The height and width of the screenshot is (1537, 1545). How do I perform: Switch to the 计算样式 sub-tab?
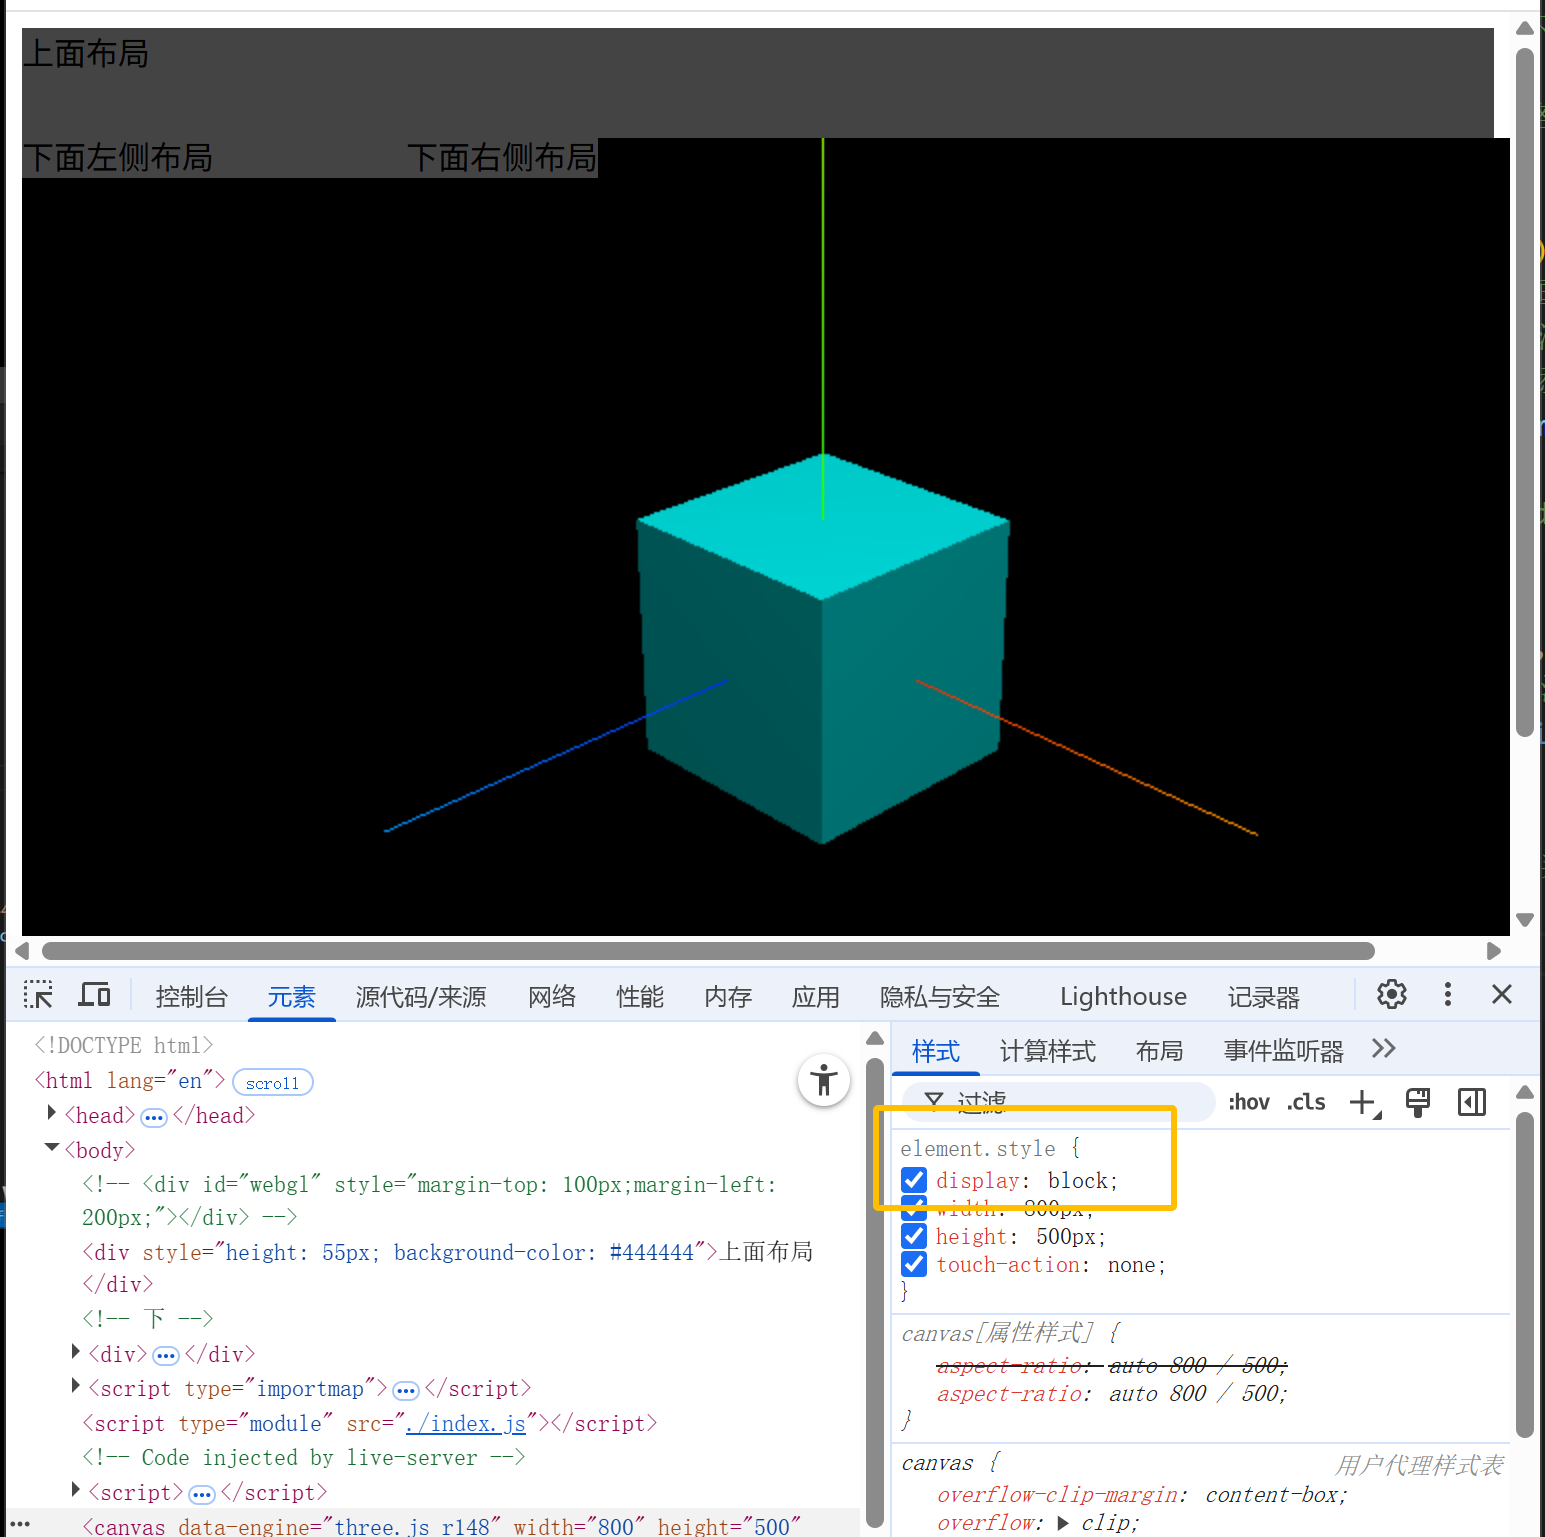(x=1048, y=1051)
